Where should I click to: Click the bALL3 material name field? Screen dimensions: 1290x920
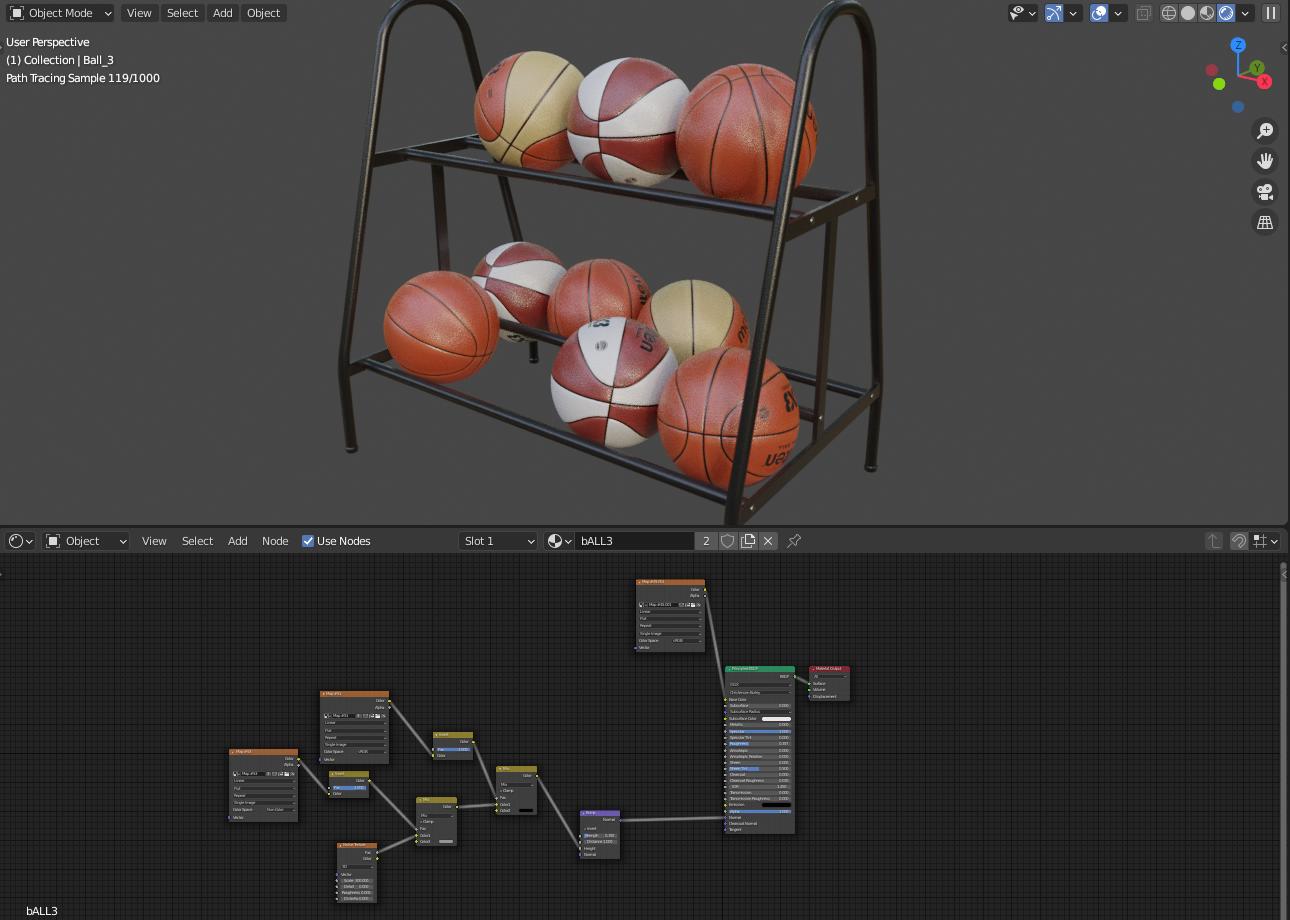(x=634, y=541)
